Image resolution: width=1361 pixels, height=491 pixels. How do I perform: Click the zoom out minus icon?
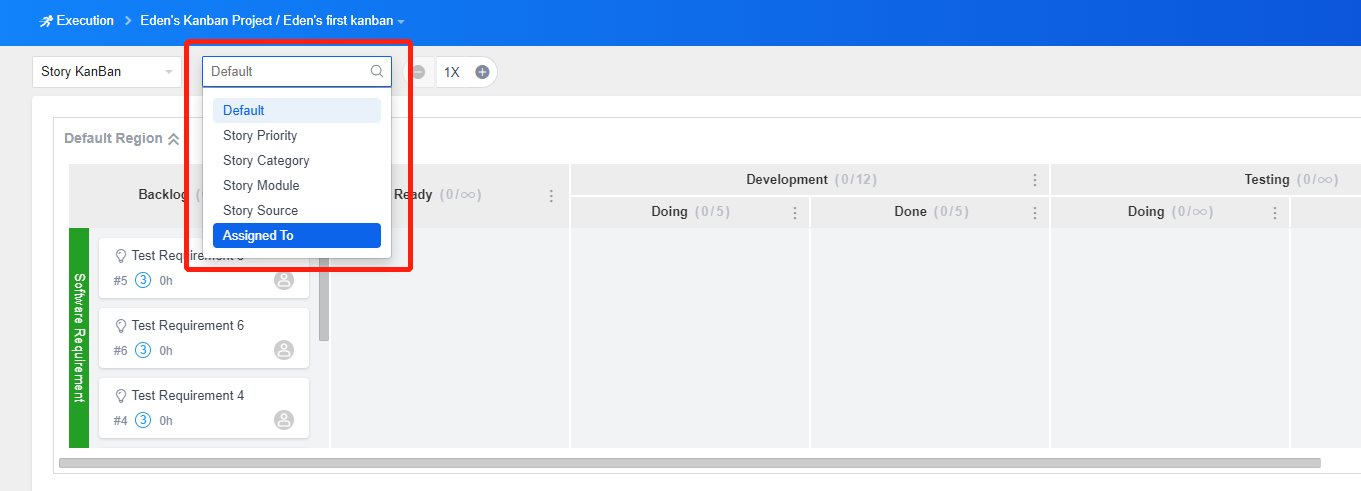tap(418, 72)
